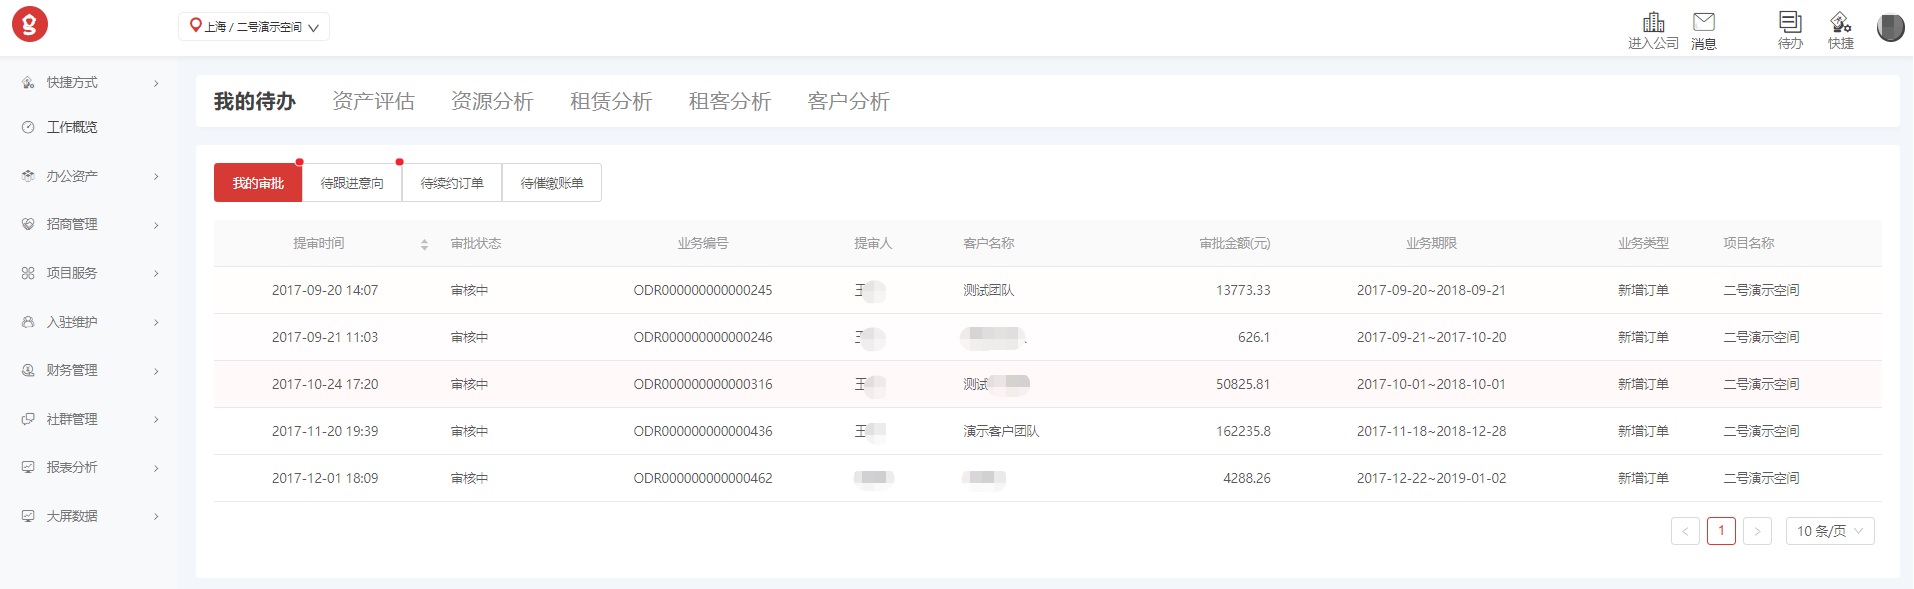The image size is (1914, 589).
Task: Switch to the 租赁分析 tab
Action: tap(611, 101)
